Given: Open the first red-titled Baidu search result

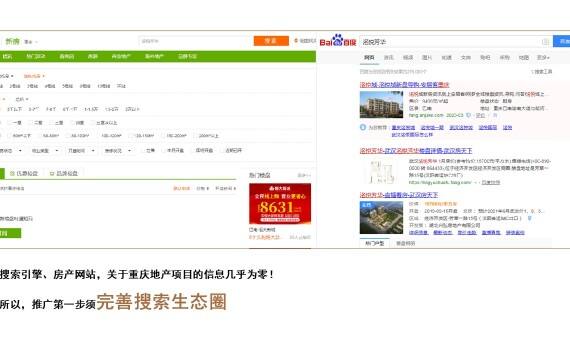Looking at the screenshot, I should pyautogui.click(x=404, y=85).
